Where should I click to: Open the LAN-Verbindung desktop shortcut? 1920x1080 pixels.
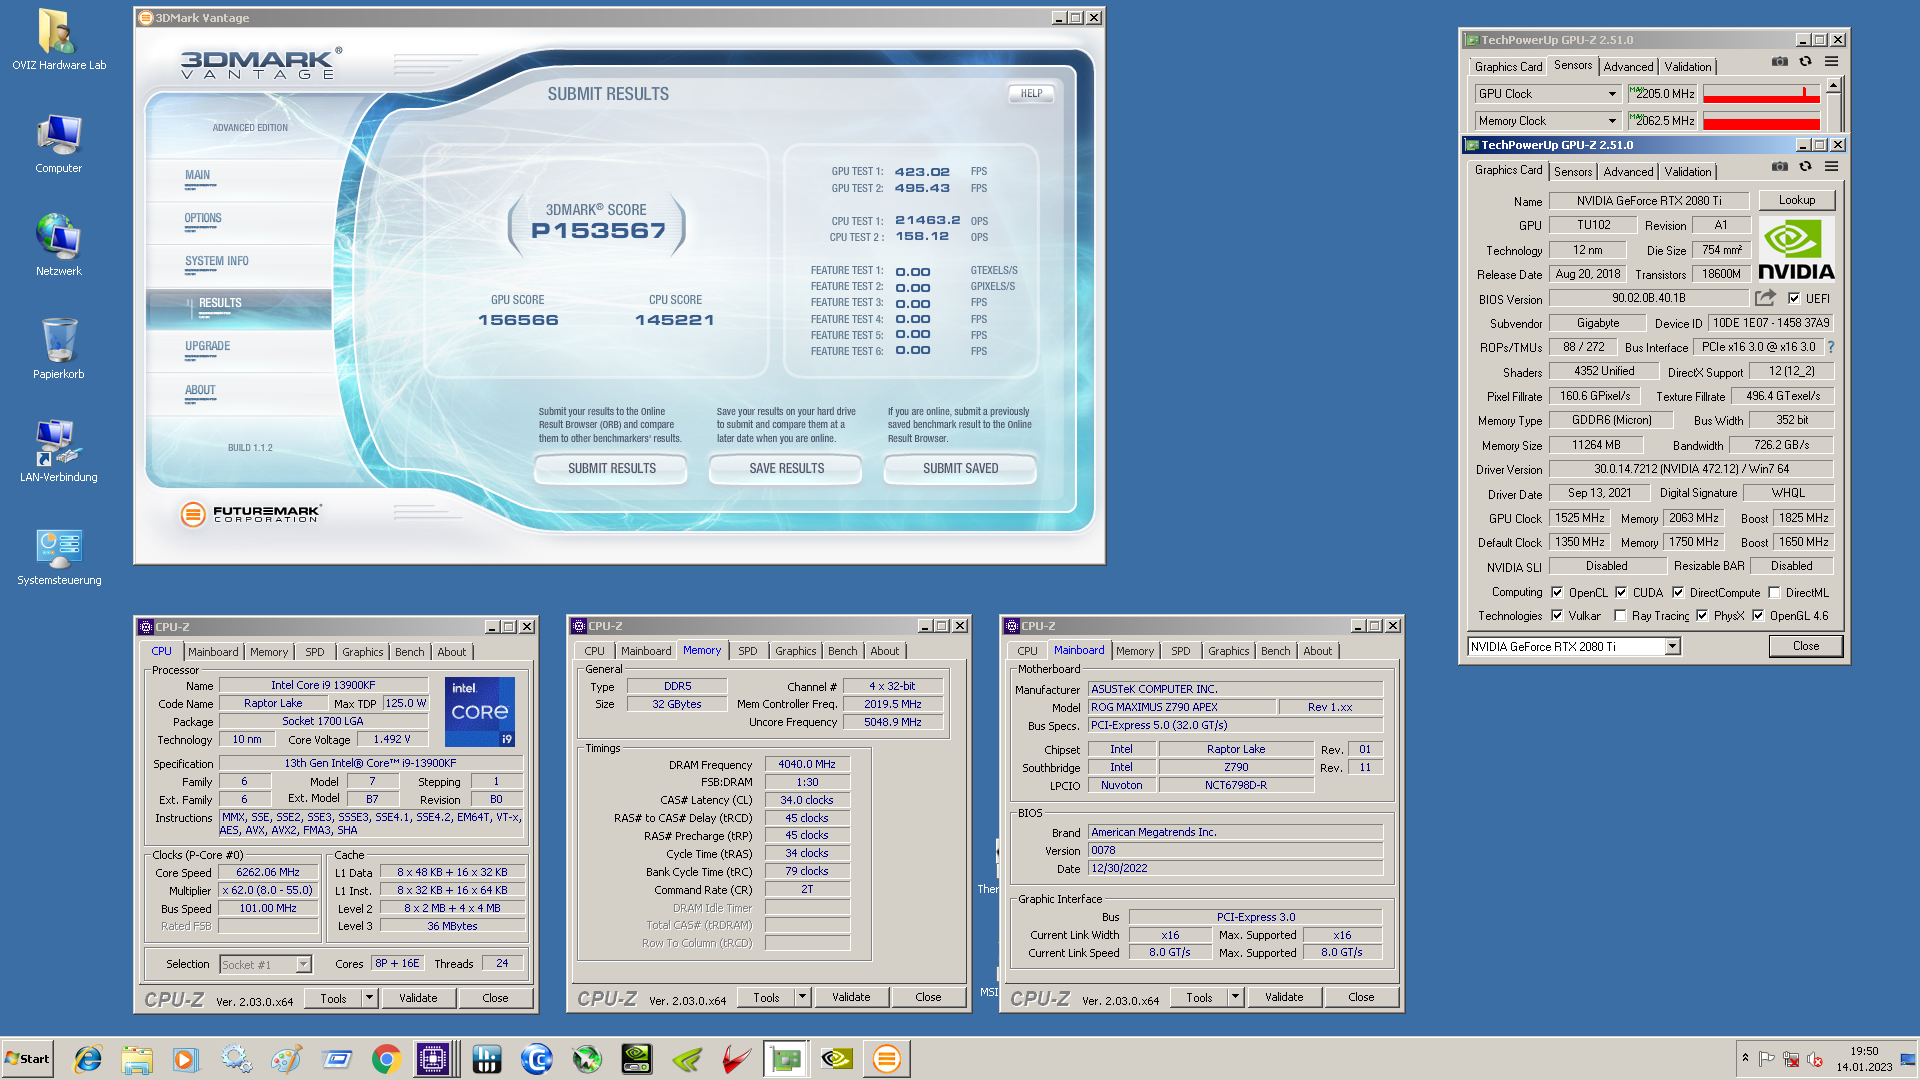pyautogui.click(x=58, y=452)
